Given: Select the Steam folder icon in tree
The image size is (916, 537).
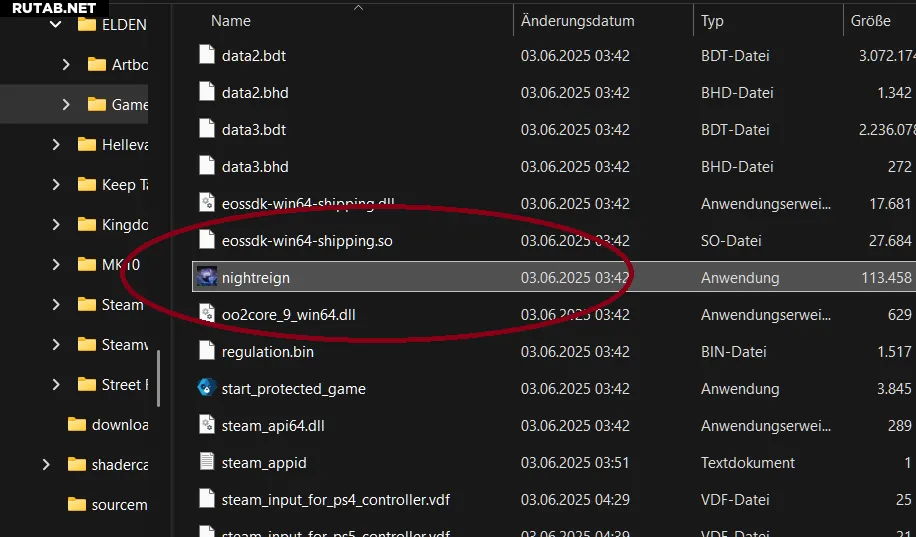Looking at the screenshot, I should pos(87,304).
